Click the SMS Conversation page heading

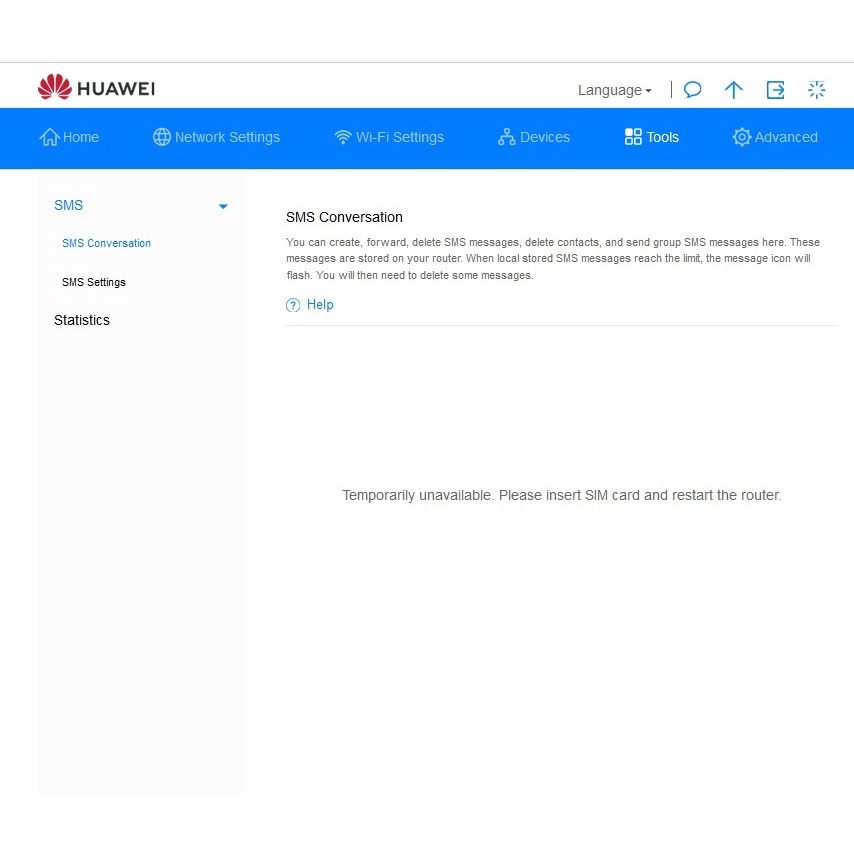coord(344,217)
